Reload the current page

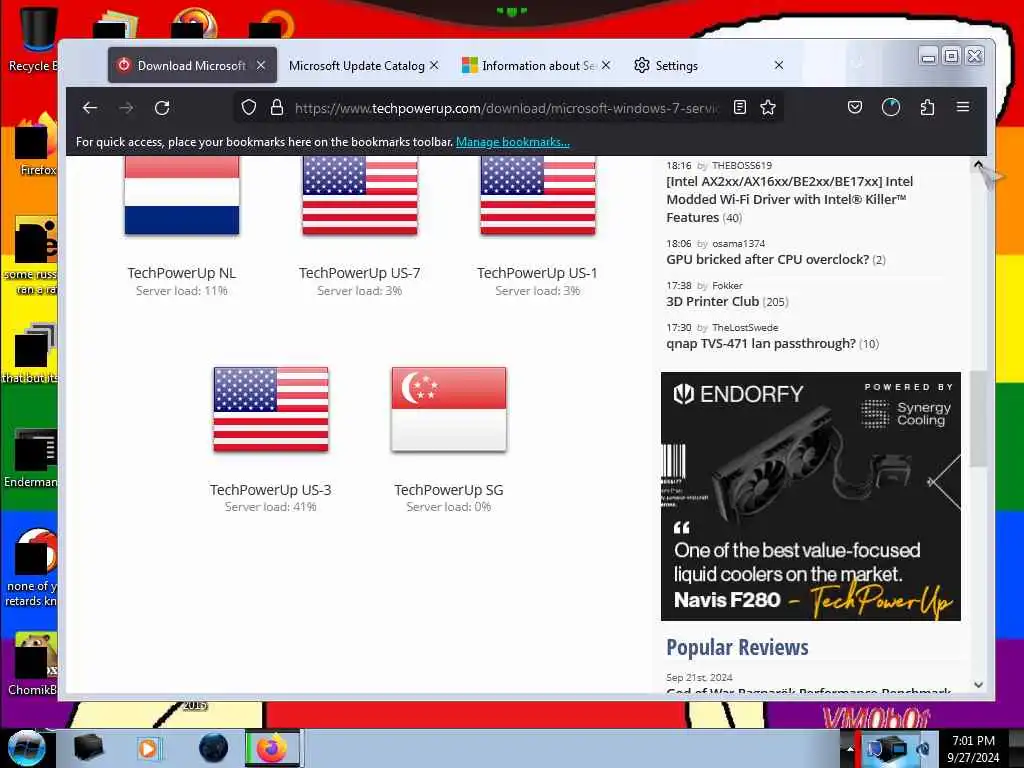[x=162, y=108]
